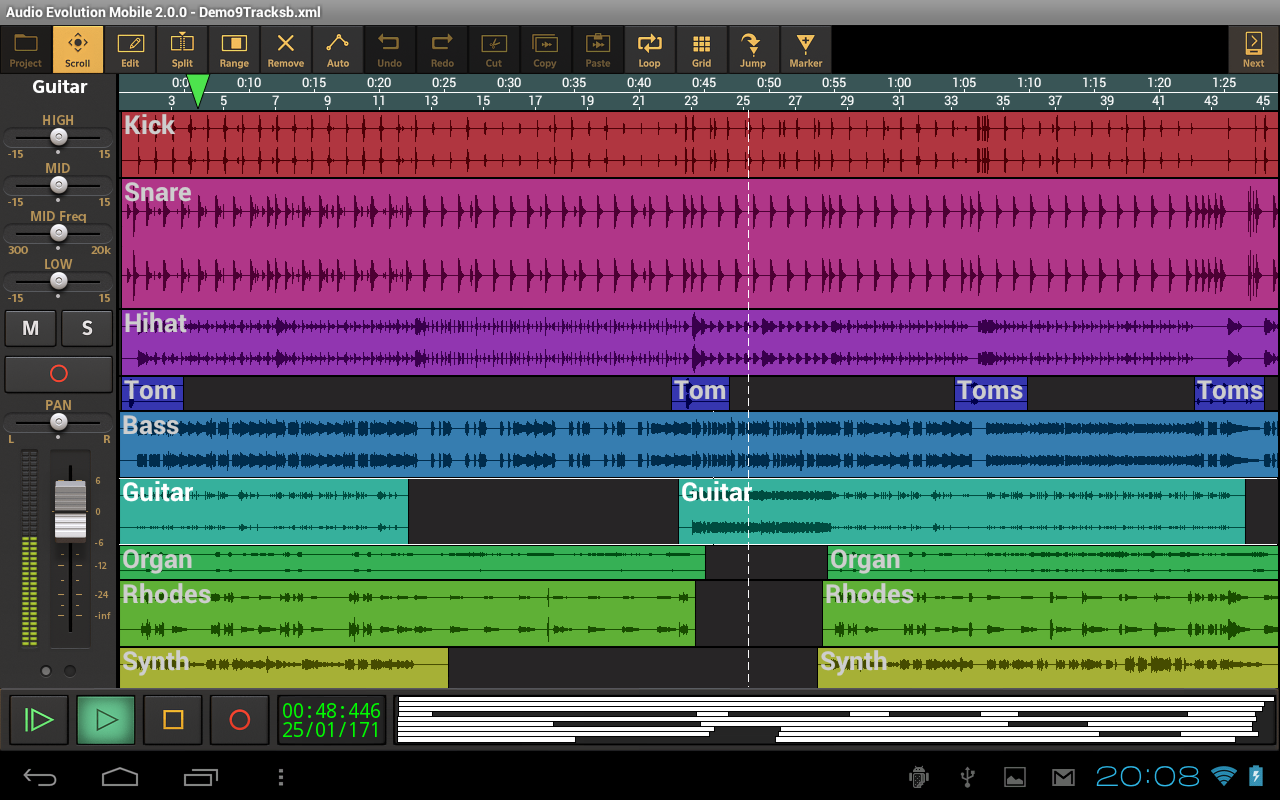
Task: Select the Edit pencil tool
Action: click(x=130, y=48)
